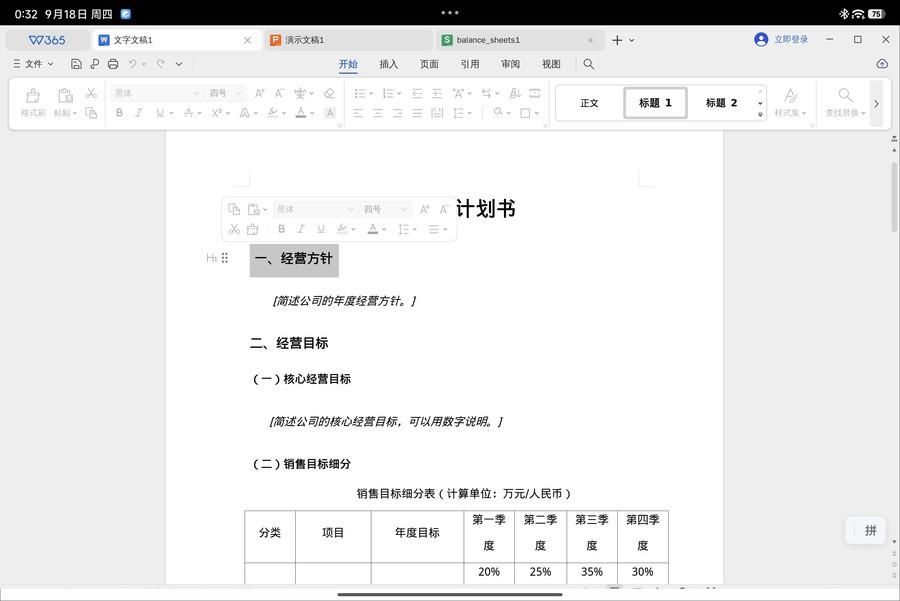The width and height of the screenshot is (900, 601).
Task: Click the cloud upload icon at top right
Action: point(882,64)
